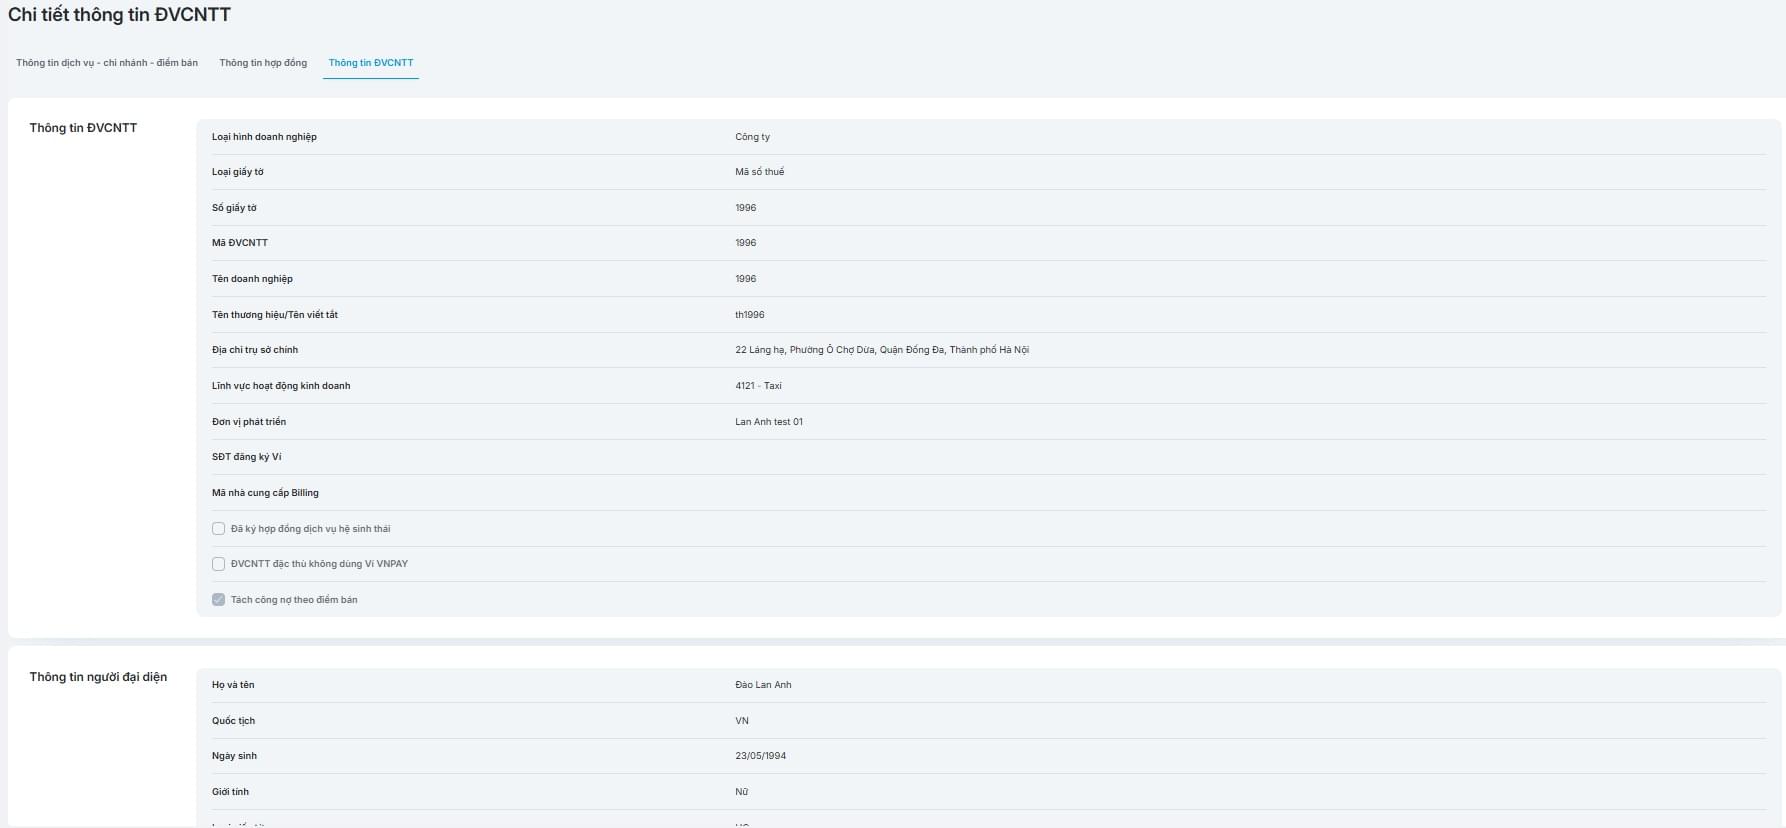Click the Mã số thuế document type value
1786x828 pixels.
[x=759, y=172]
